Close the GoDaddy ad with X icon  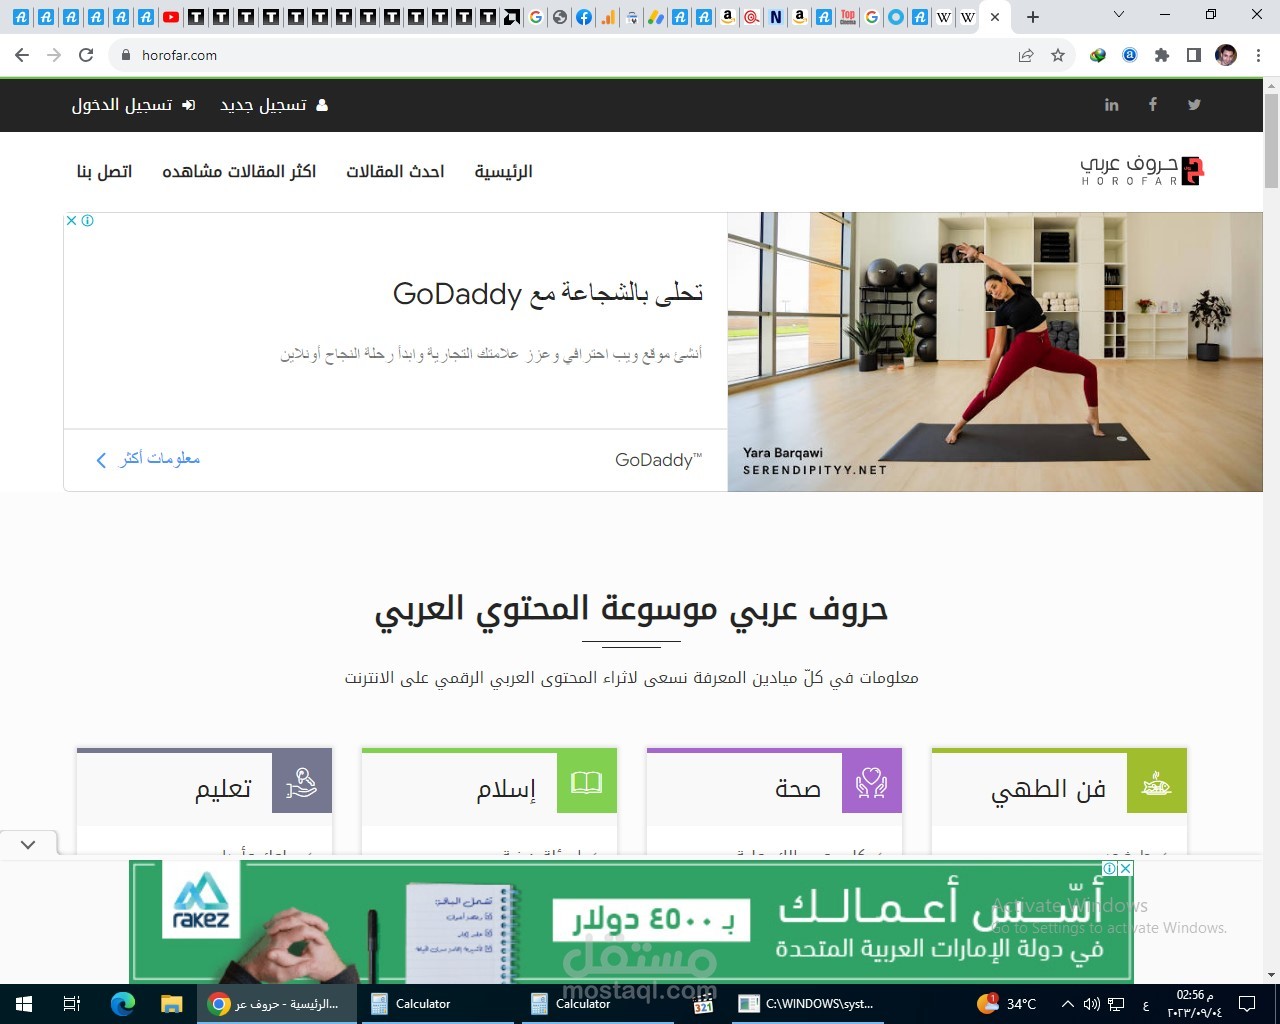click(x=72, y=221)
